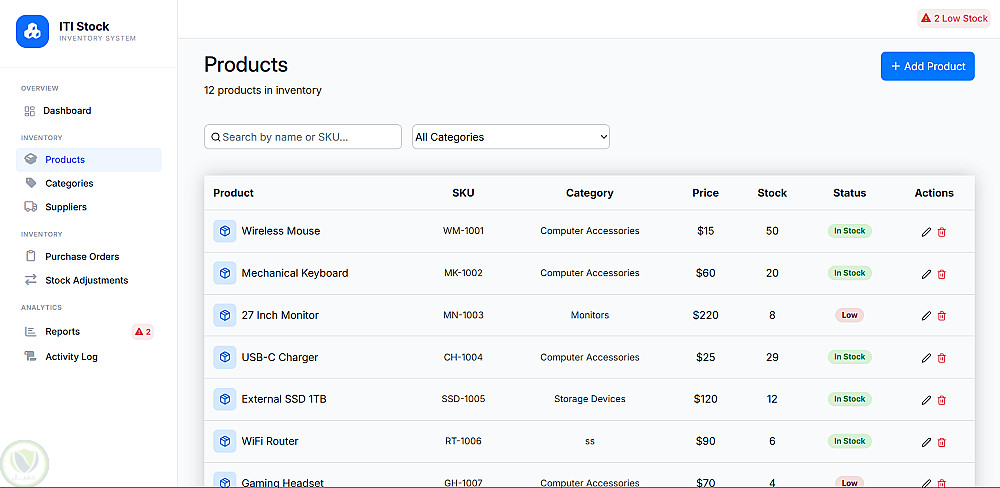View the Reports analytics page

point(62,332)
